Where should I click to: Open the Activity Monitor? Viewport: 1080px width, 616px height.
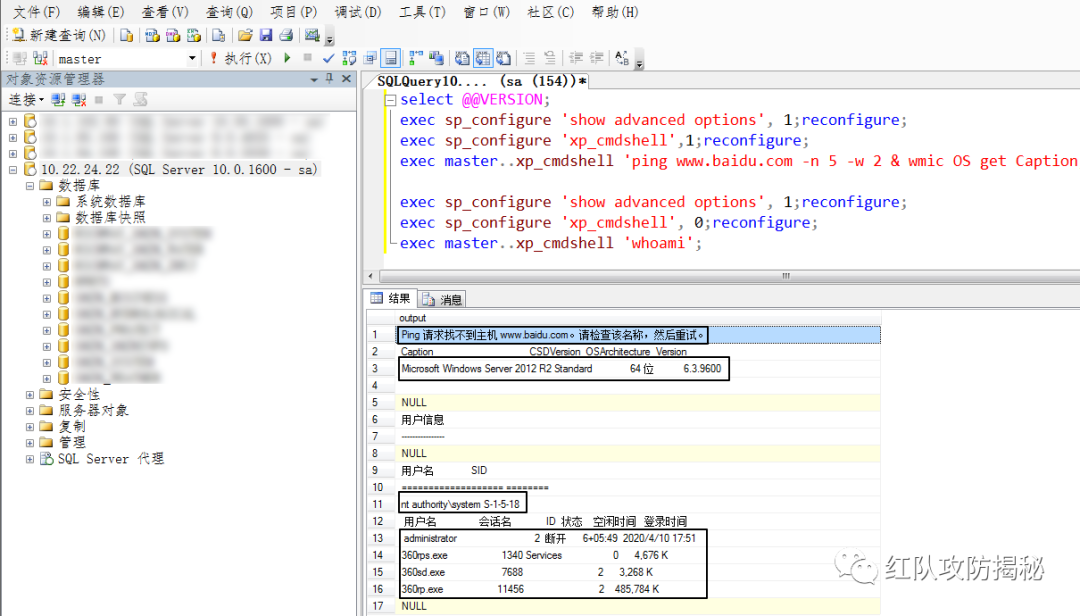[312, 35]
